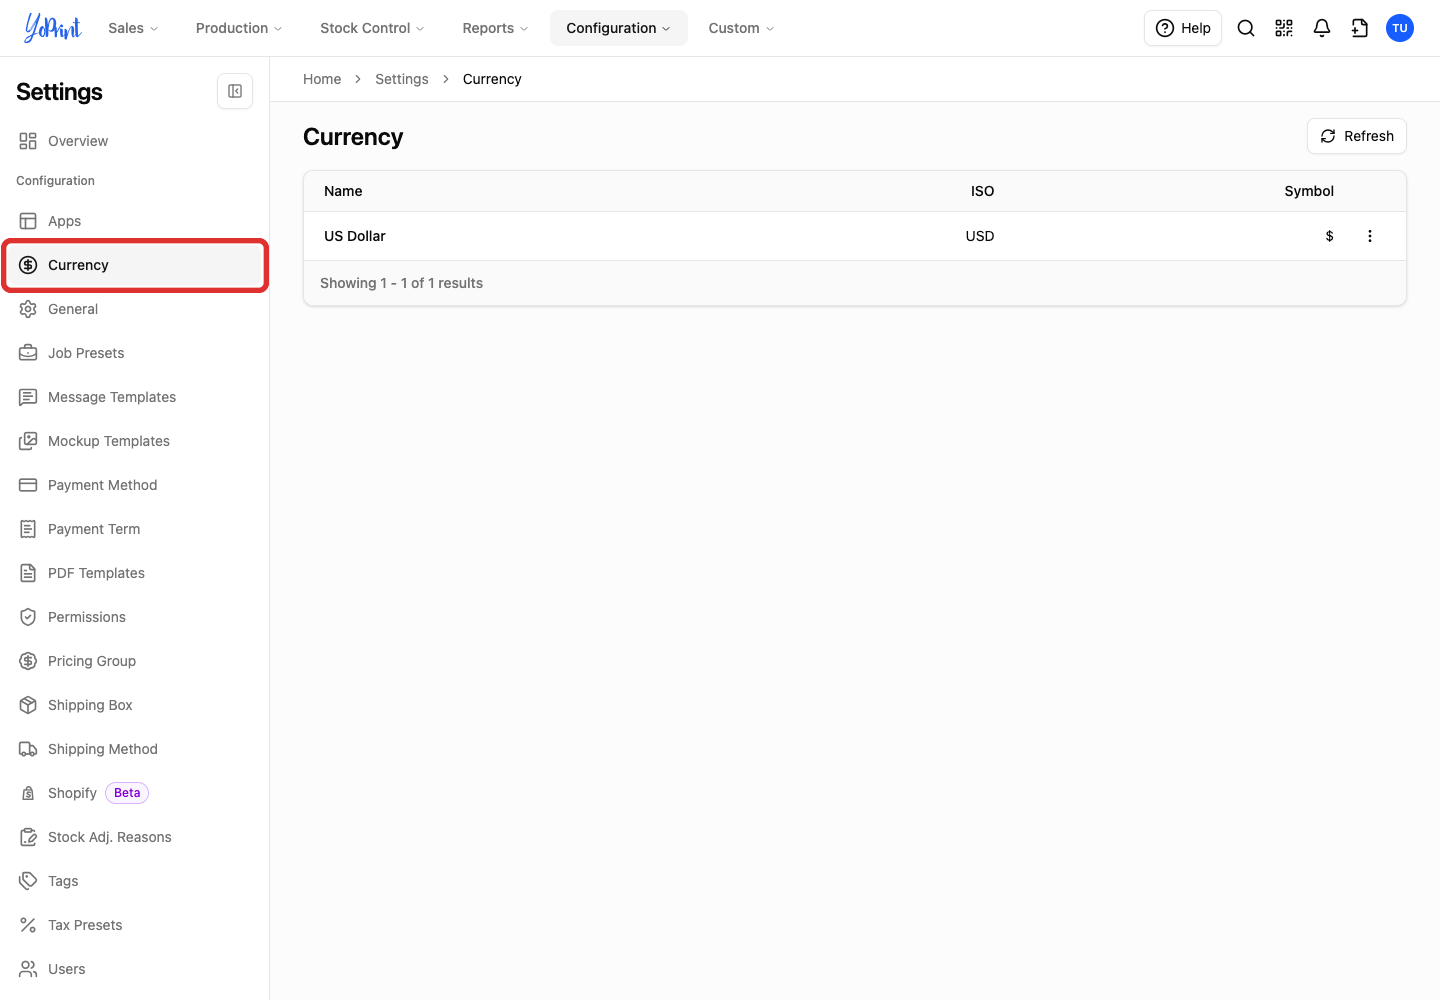Open Permissions settings

[135, 617]
